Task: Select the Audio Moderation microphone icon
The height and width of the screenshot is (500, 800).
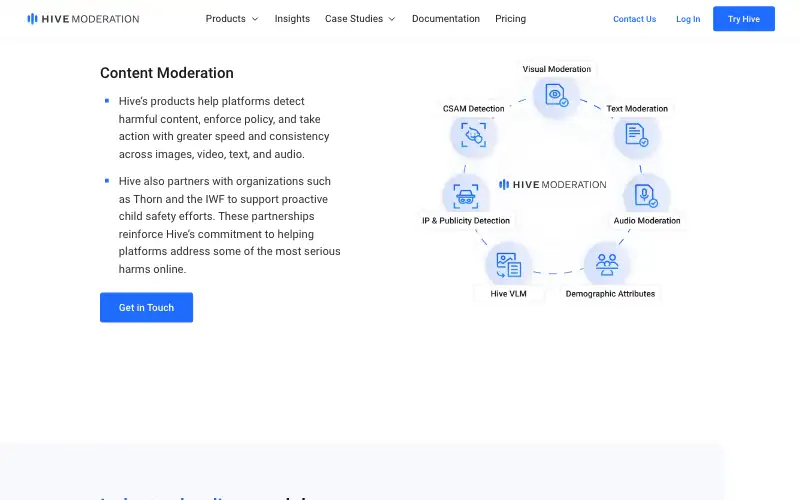Action: coord(646,196)
